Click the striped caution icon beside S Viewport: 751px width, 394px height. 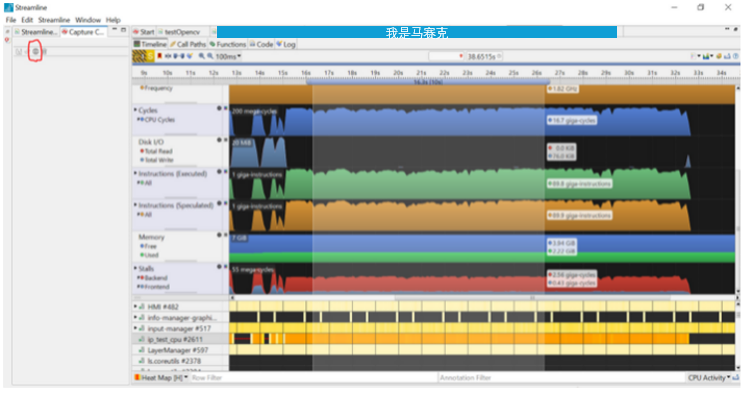[139, 56]
